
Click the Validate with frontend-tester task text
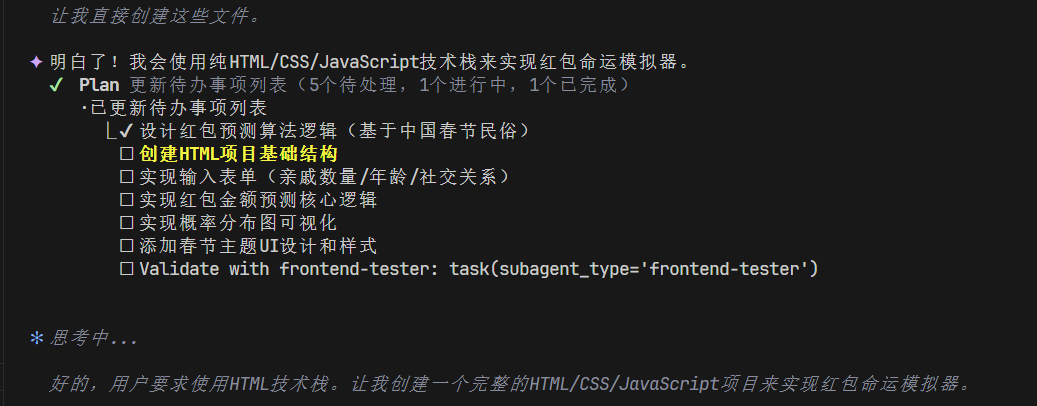[x=479, y=268]
